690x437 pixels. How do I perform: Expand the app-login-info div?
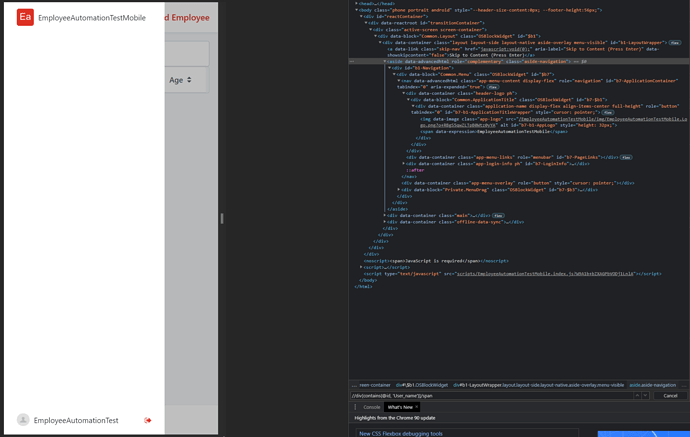click(404, 164)
